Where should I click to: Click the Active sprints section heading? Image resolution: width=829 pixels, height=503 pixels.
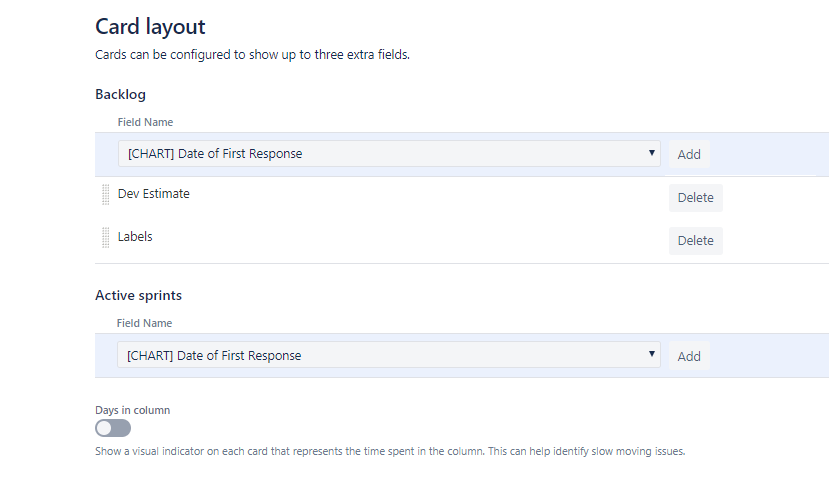pos(139,295)
